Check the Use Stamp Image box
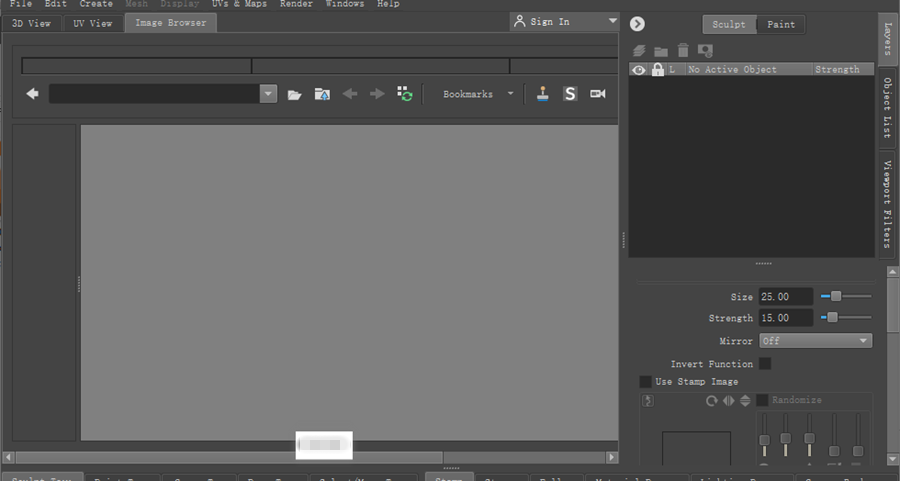900x481 pixels. [x=645, y=382]
